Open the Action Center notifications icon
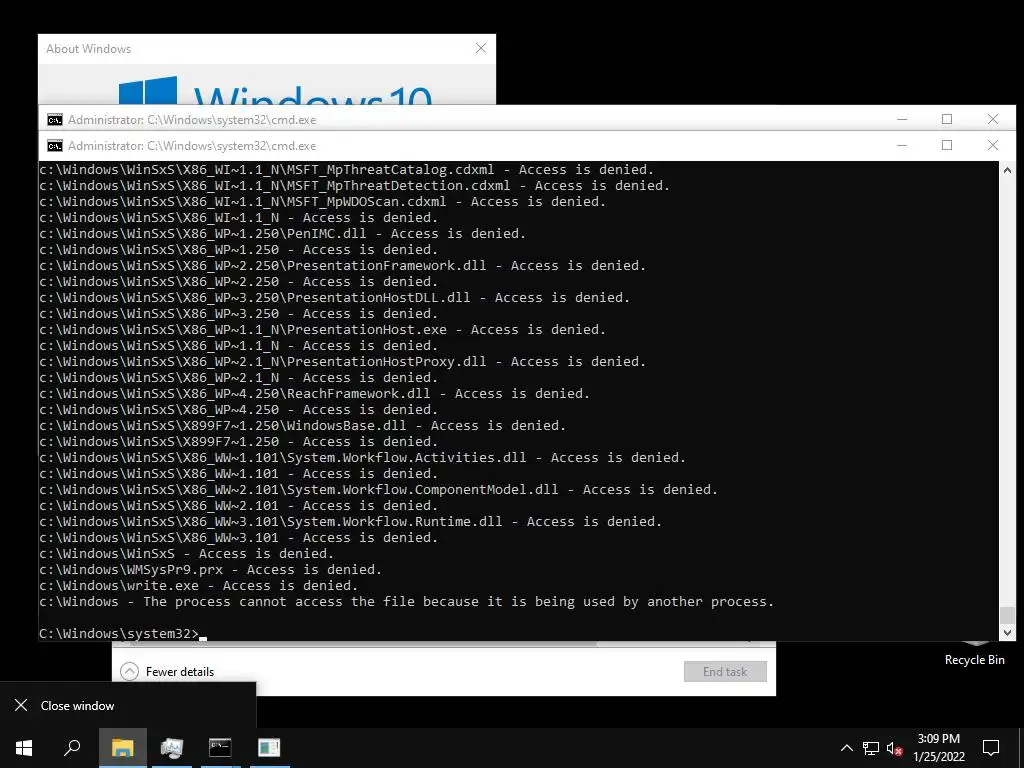 pyautogui.click(x=991, y=748)
